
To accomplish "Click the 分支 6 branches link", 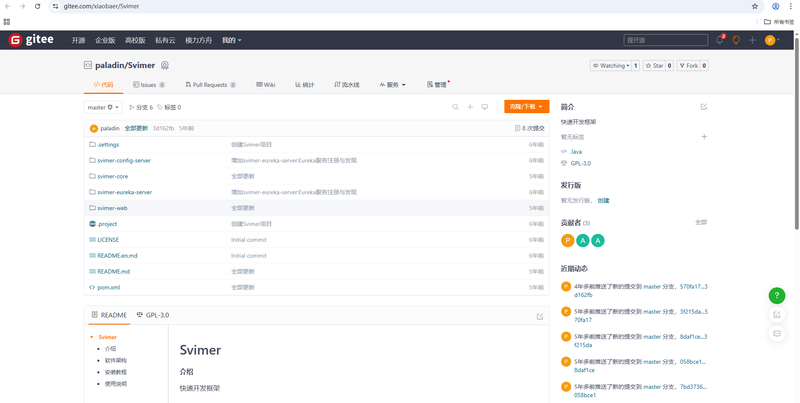I will click(141, 107).
